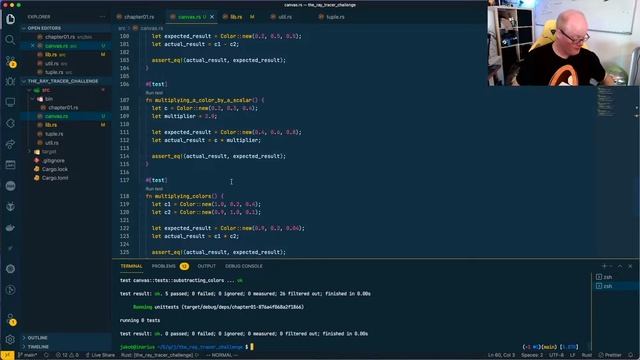The width and height of the screenshot is (640, 360).
Task: Open Source Control view with badge
Action: tap(10, 61)
